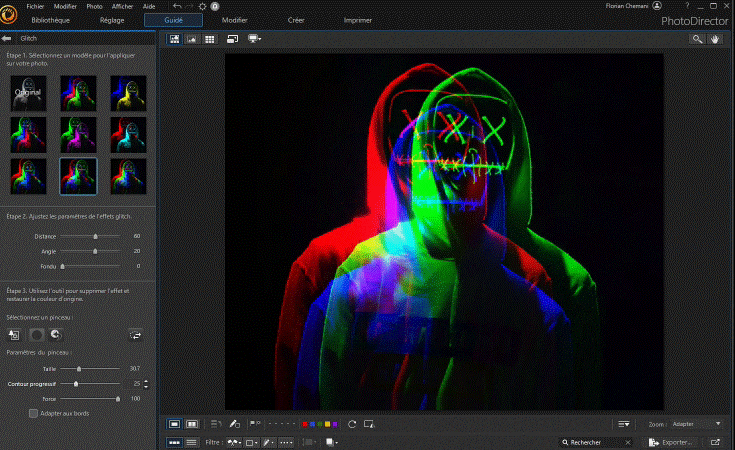The width and height of the screenshot is (735, 450).
Task: Clear the search with the X
Action: [628, 442]
